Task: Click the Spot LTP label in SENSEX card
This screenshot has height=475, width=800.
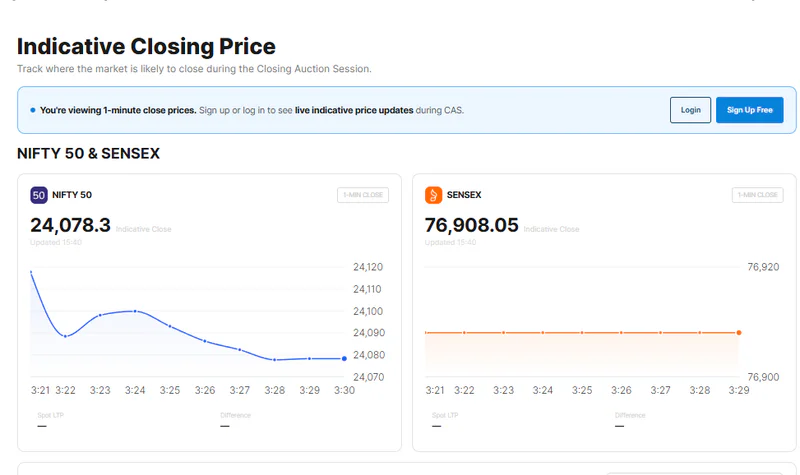Action: (445, 415)
